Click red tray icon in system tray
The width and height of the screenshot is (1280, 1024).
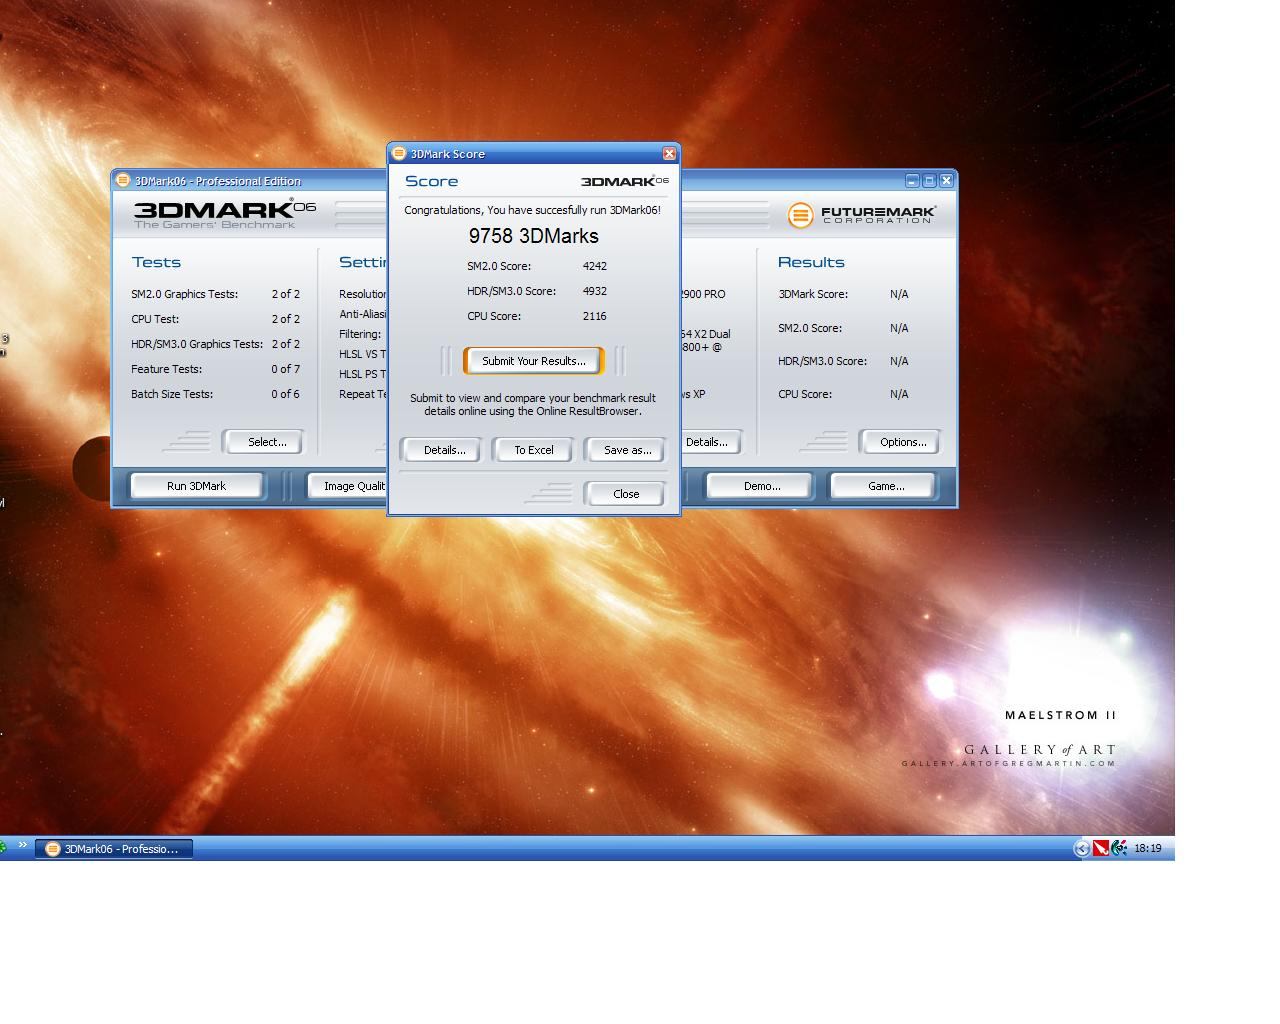tap(1101, 848)
